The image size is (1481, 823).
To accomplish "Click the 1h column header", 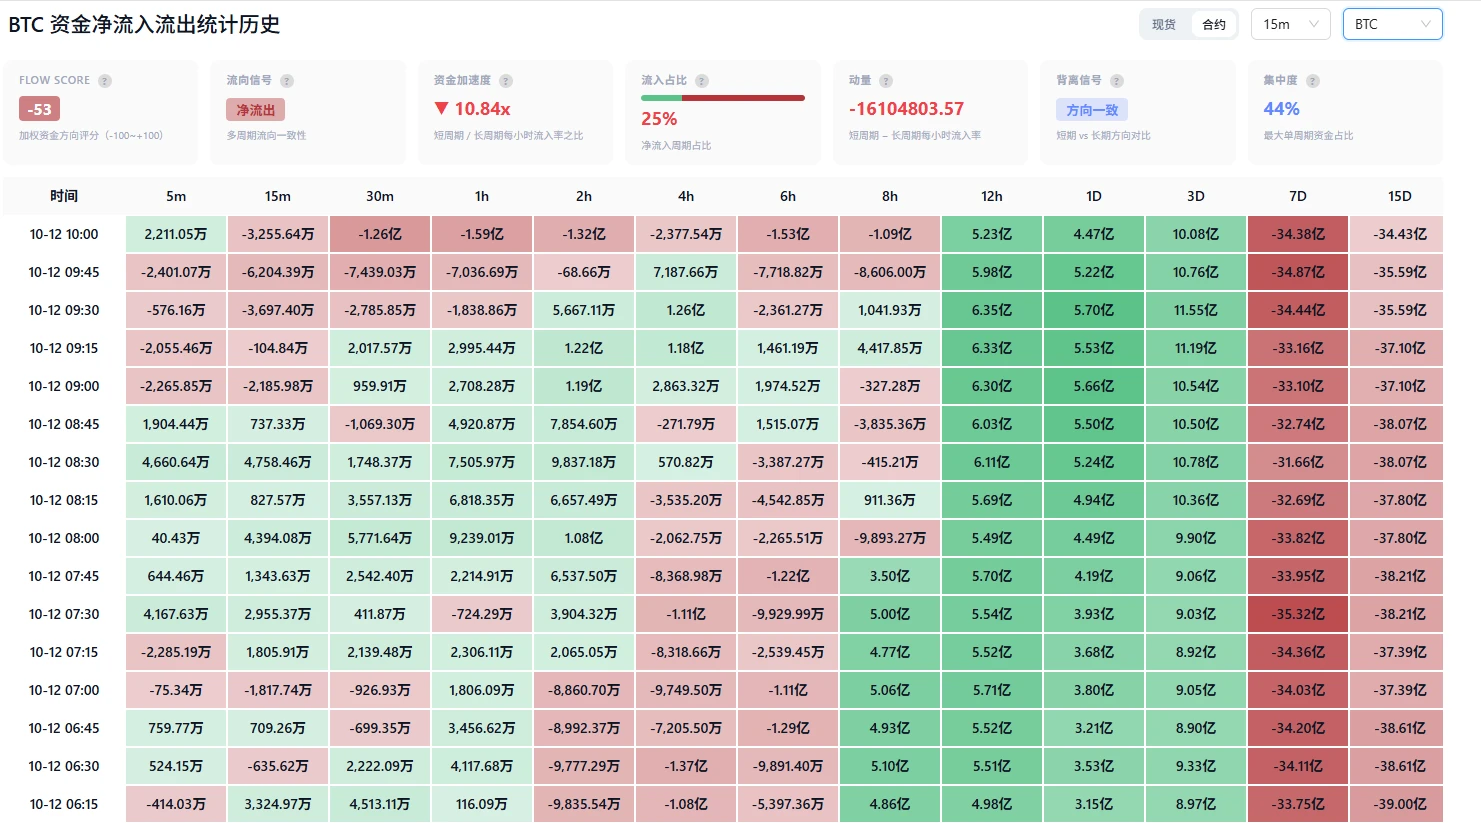I will (482, 196).
